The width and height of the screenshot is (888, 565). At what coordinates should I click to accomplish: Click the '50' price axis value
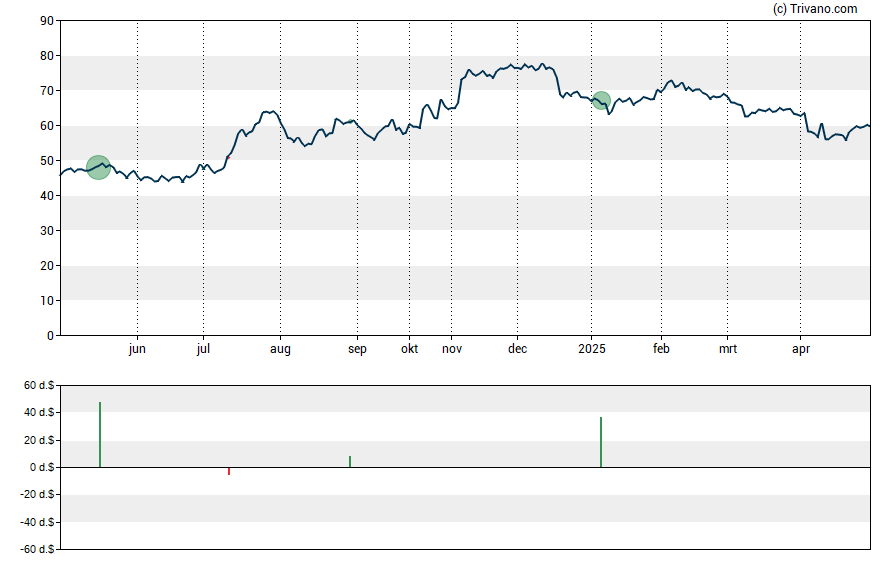tap(46, 161)
